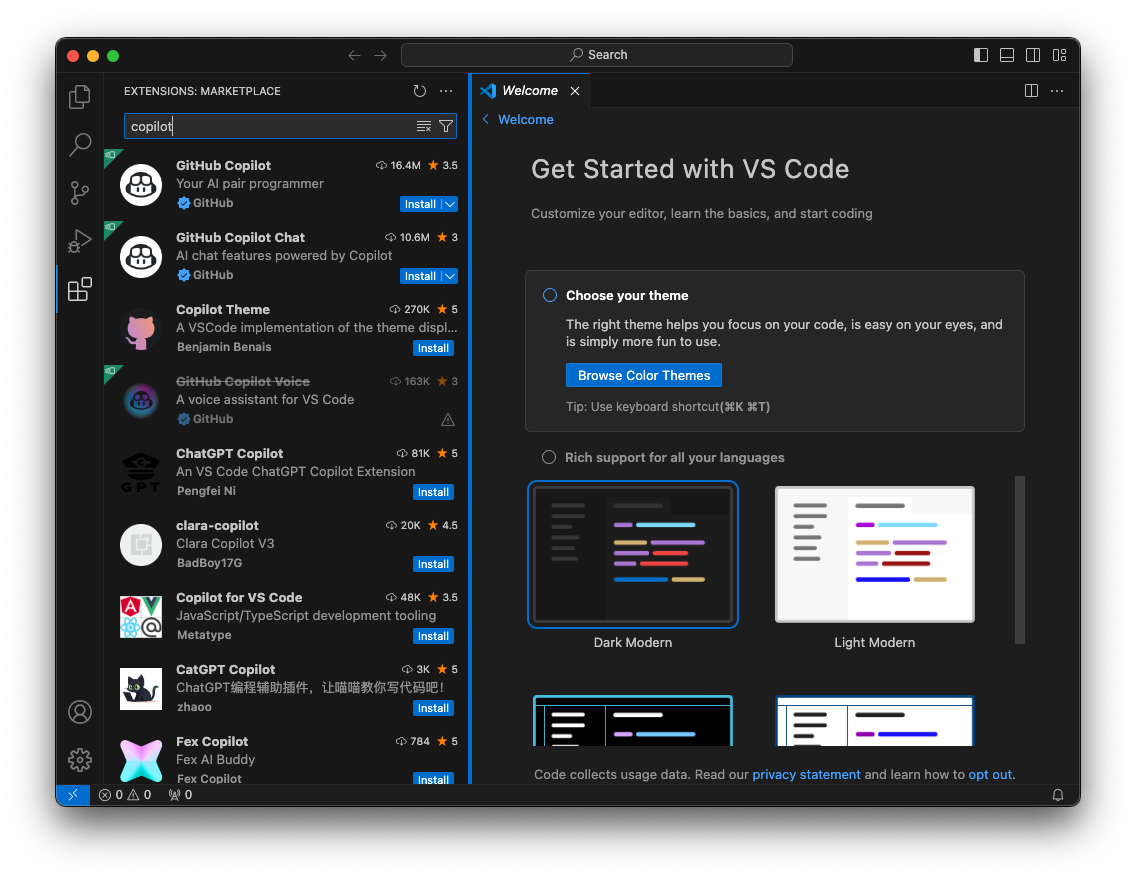Expand GitHub Copilot install options arrow
Screen dimensions: 1136x880
click(450, 204)
